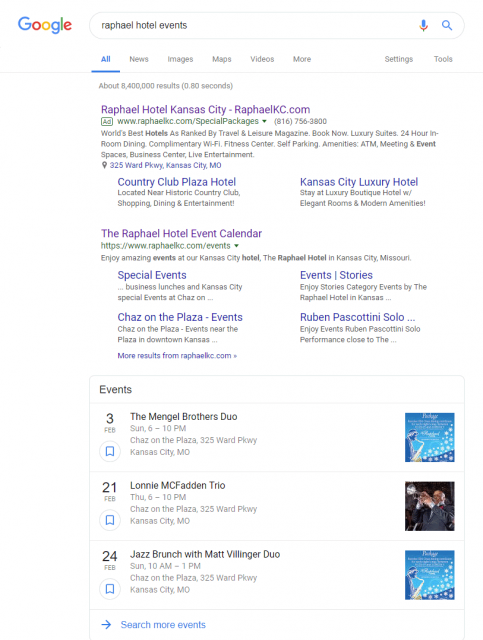Image resolution: width=483 pixels, height=640 pixels.
Task: Click the blue search magnifier icon
Action: [x=447, y=25]
